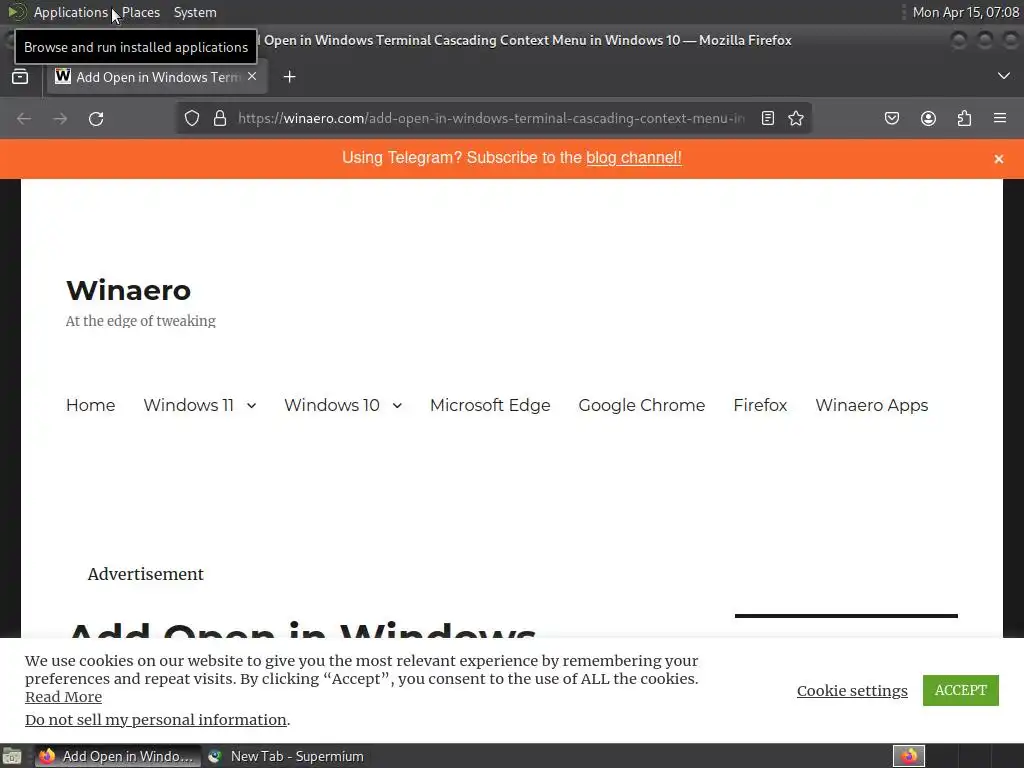Click the Winaero site title
Image resolution: width=1024 pixels, height=768 pixels.
click(x=128, y=290)
